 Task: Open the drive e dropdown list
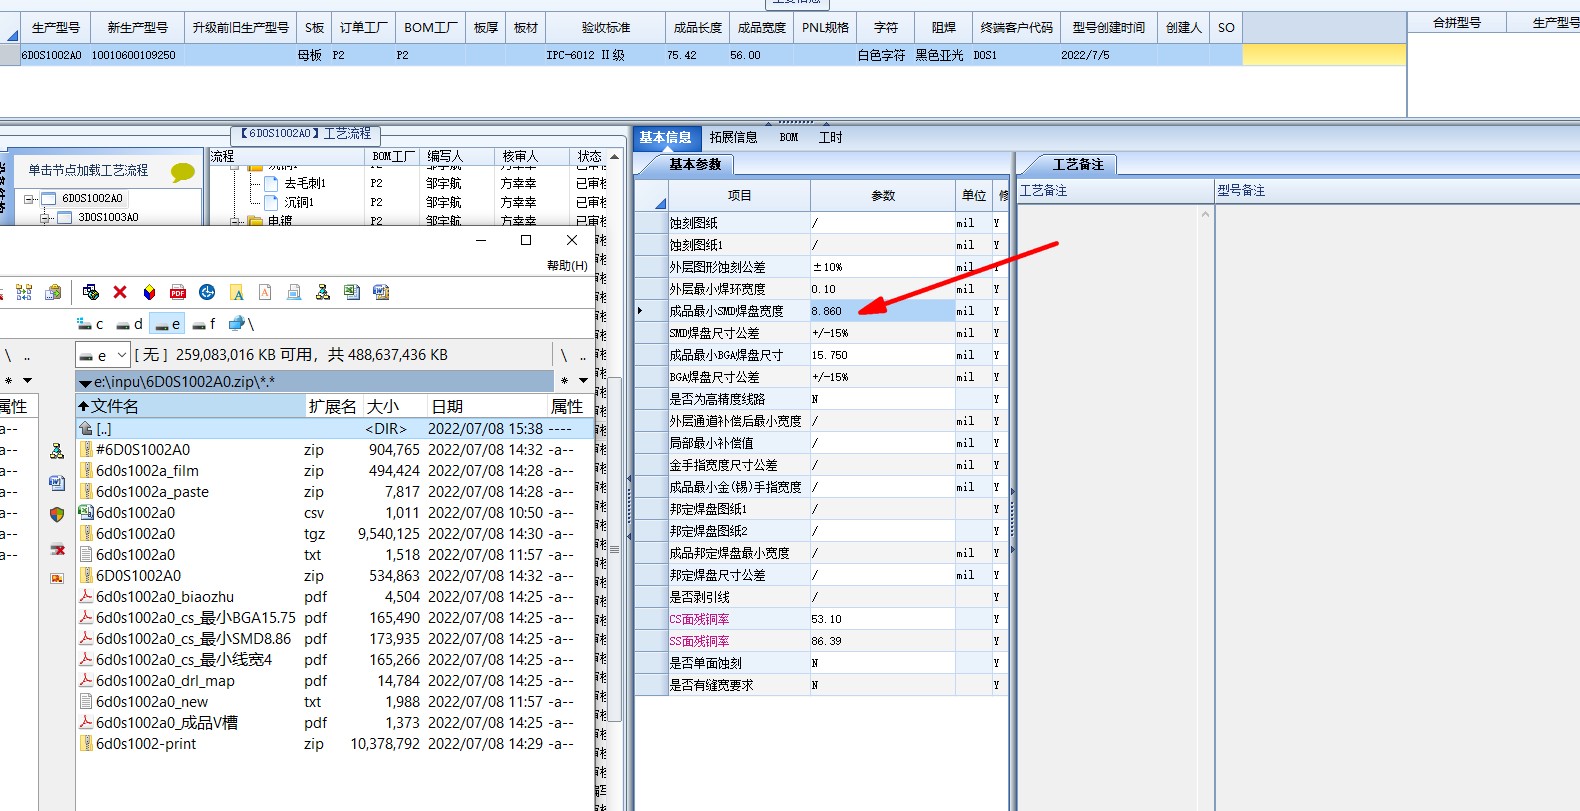[121, 355]
